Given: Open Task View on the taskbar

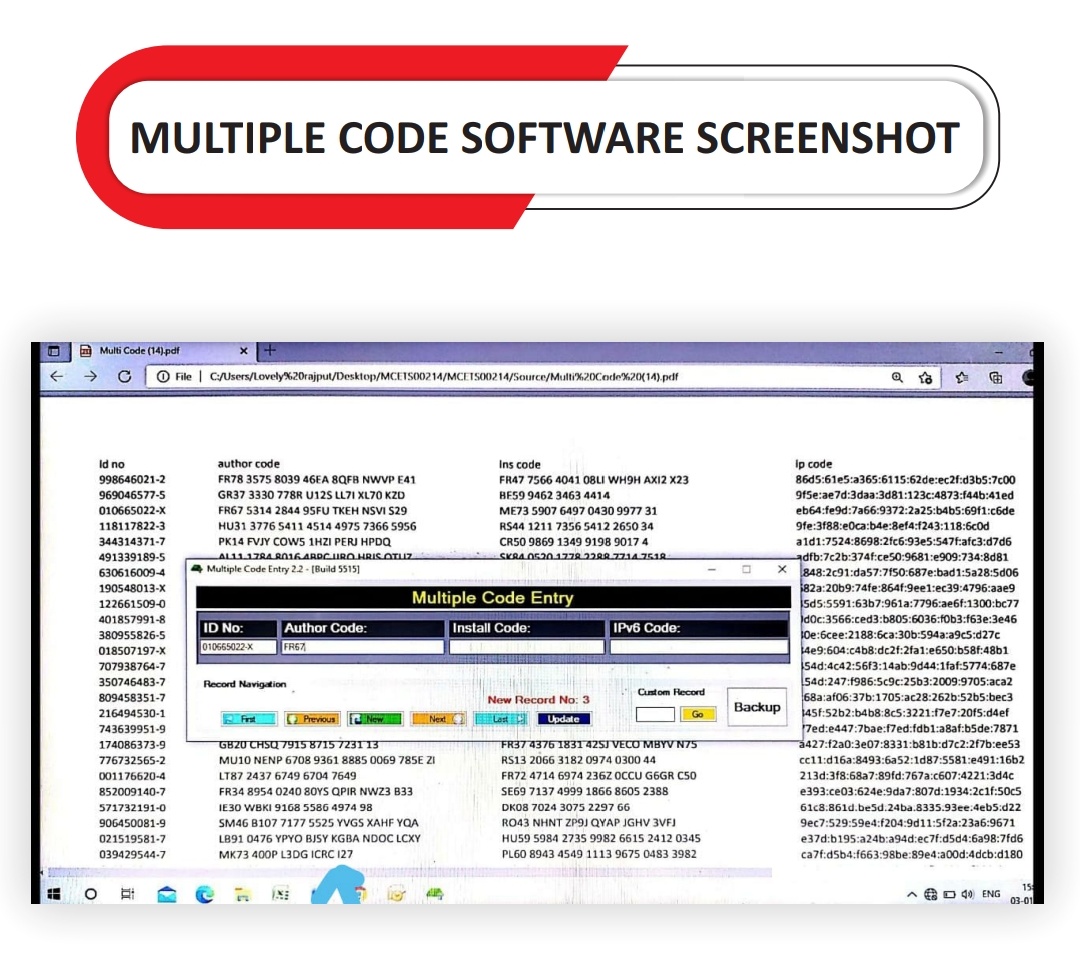Looking at the screenshot, I should point(127,894).
